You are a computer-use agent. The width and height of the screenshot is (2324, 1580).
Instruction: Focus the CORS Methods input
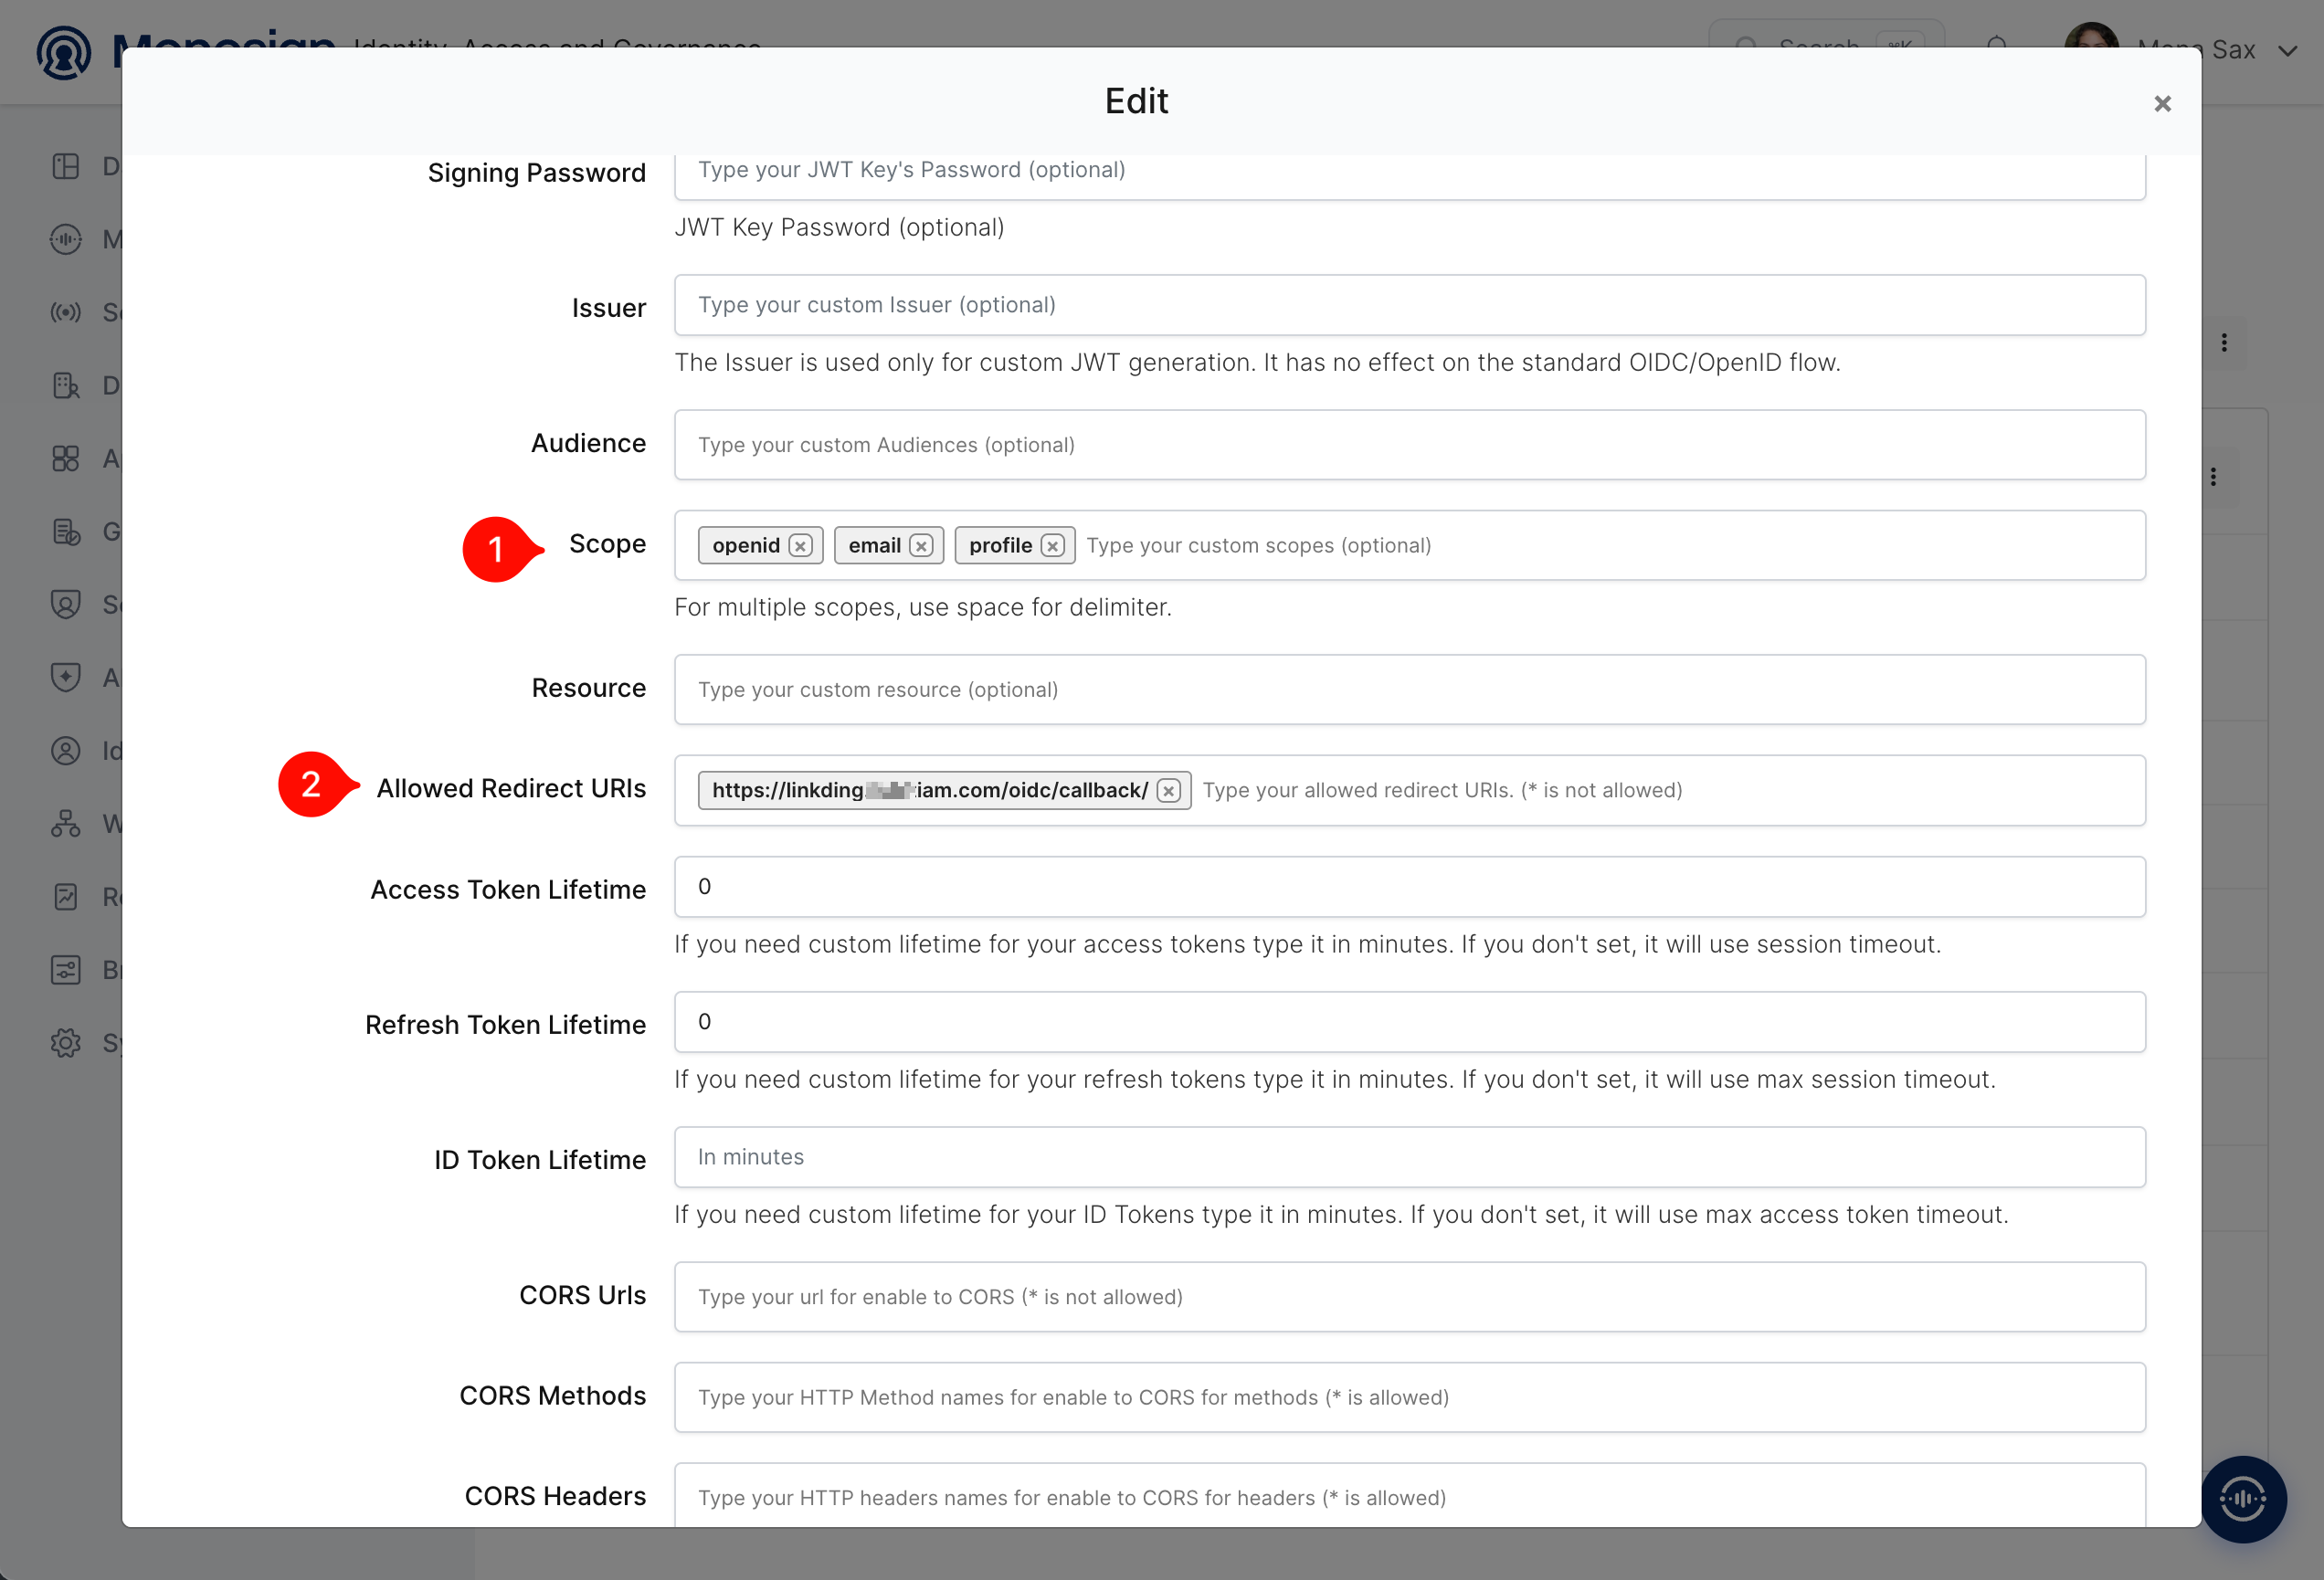click(1409, 1397)
